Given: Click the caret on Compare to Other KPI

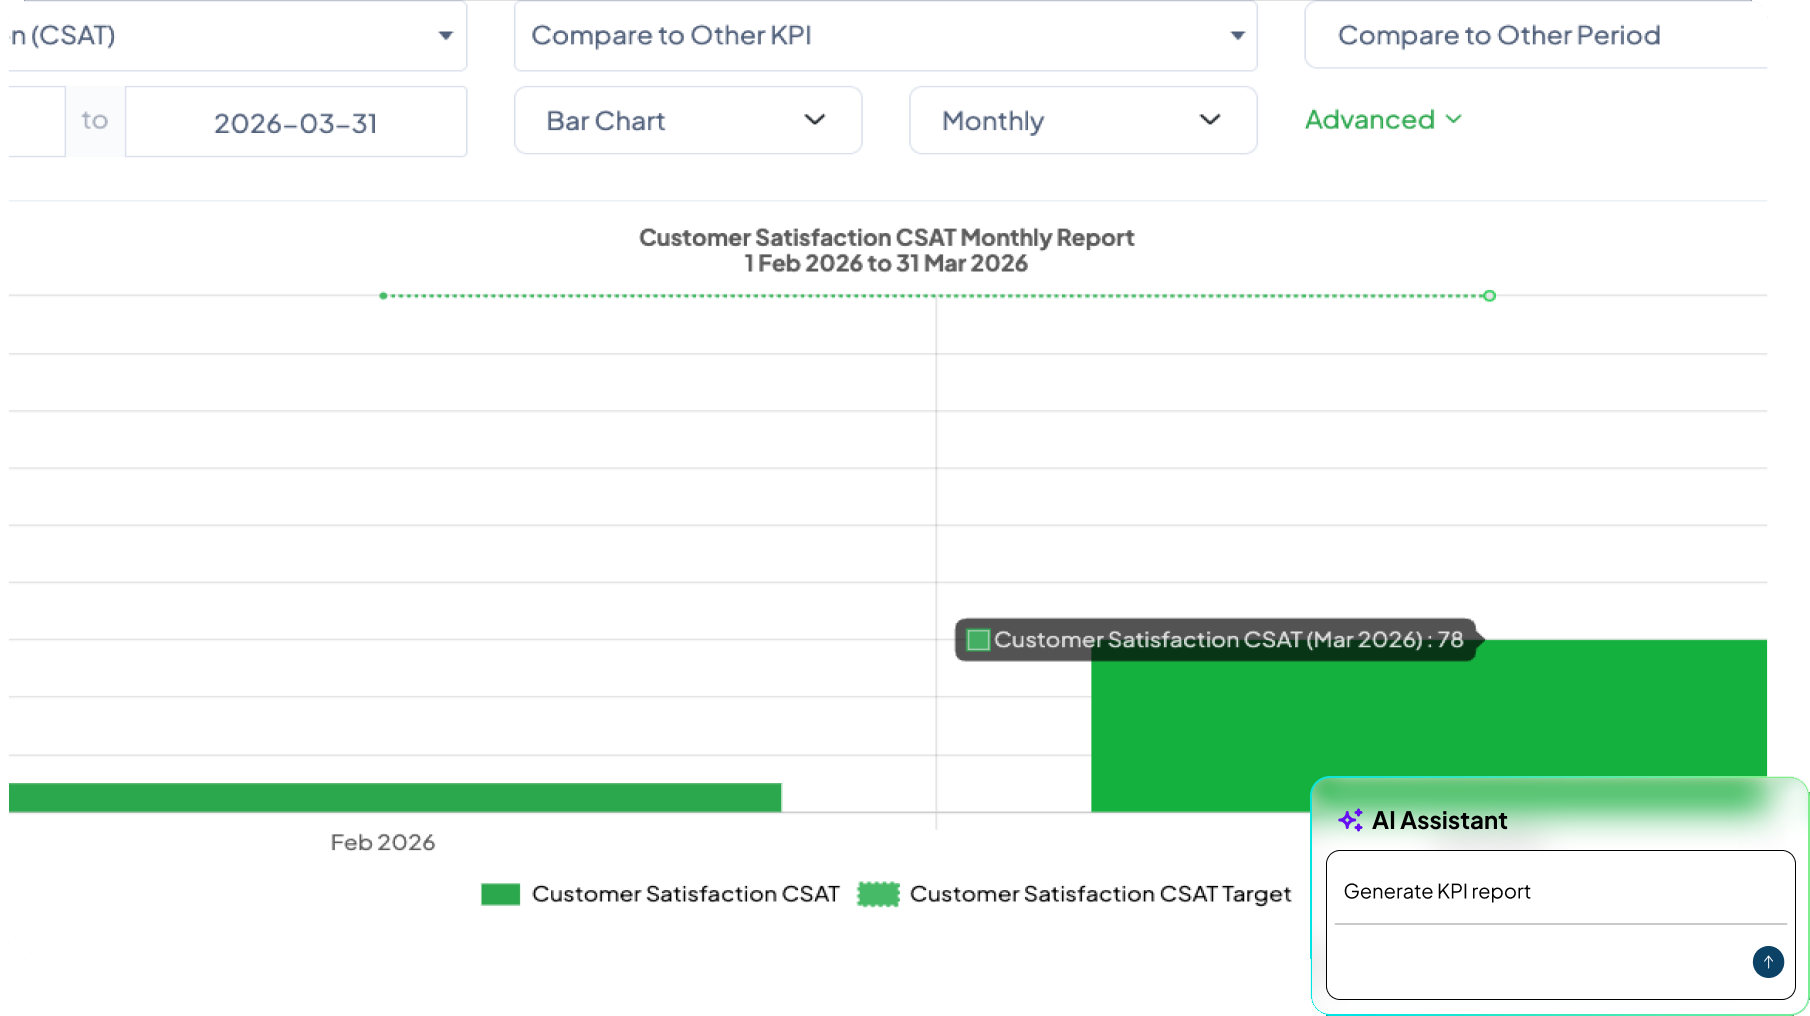Looking at the screenshot, I should coord(1237,35).
